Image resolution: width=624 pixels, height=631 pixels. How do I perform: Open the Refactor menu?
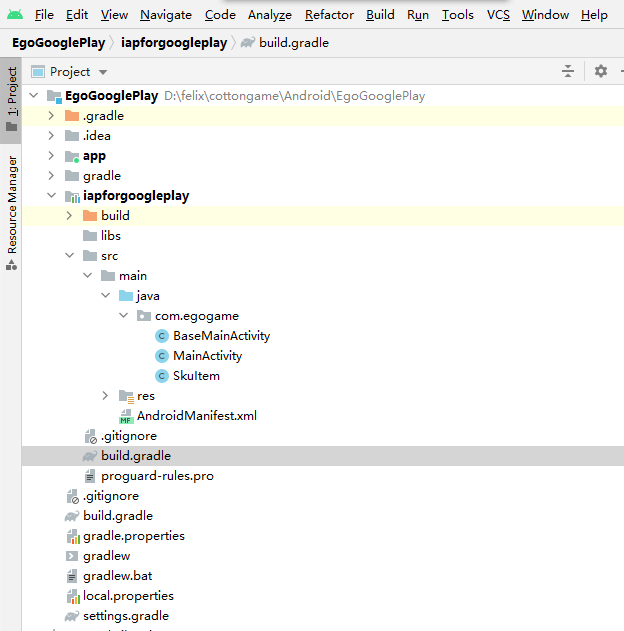[x=329, y=15]
